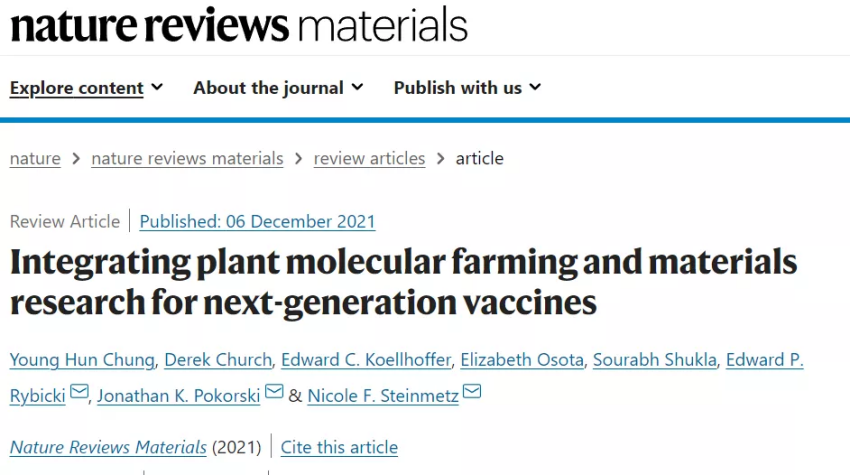Click the email icon after Nicole F. Steinmetz
851x475 pixels.
pos(472,391)
